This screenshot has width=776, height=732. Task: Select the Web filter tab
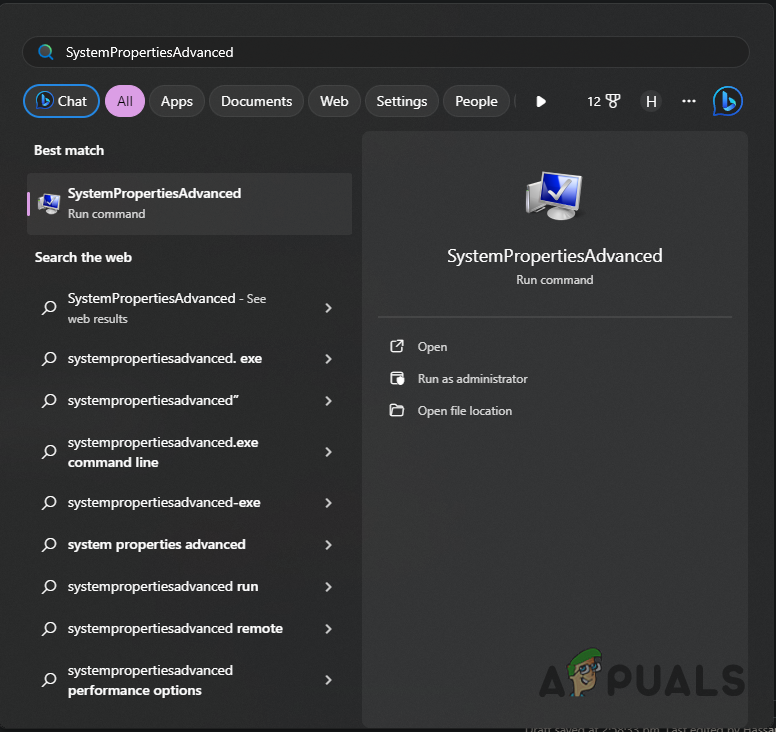point(334,101)
